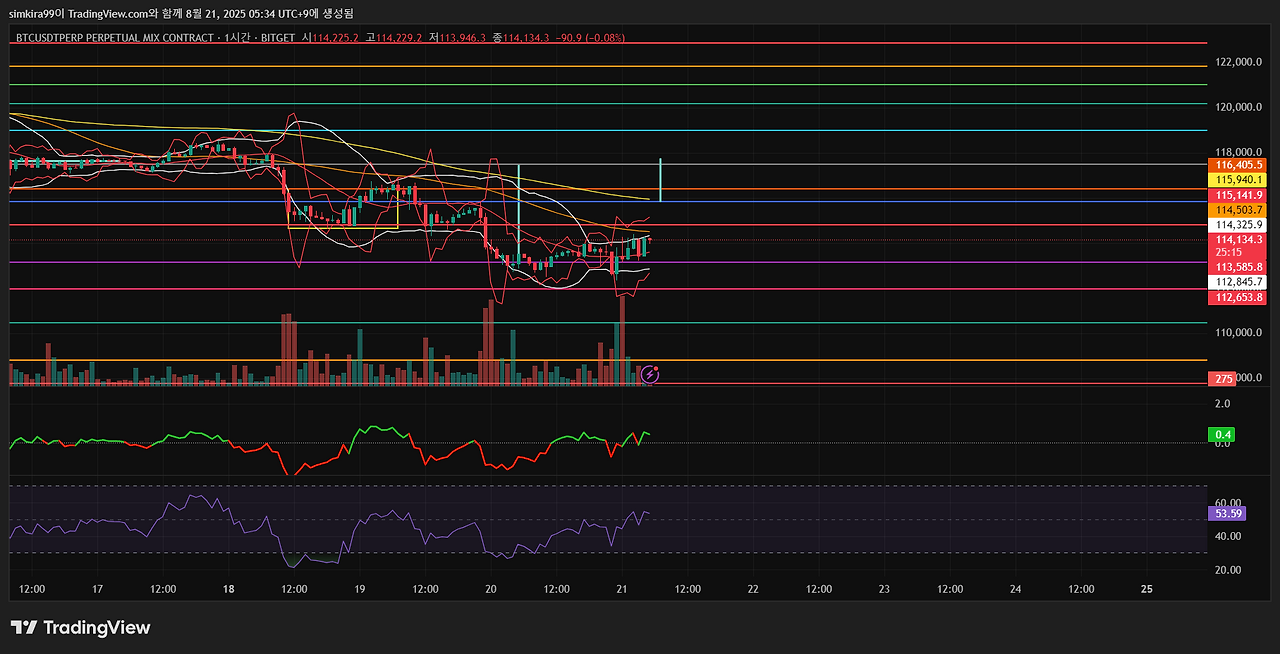Click the 60.00 RSI axis label
The height and width of the screenshot is (654, 1280).
1228,503
